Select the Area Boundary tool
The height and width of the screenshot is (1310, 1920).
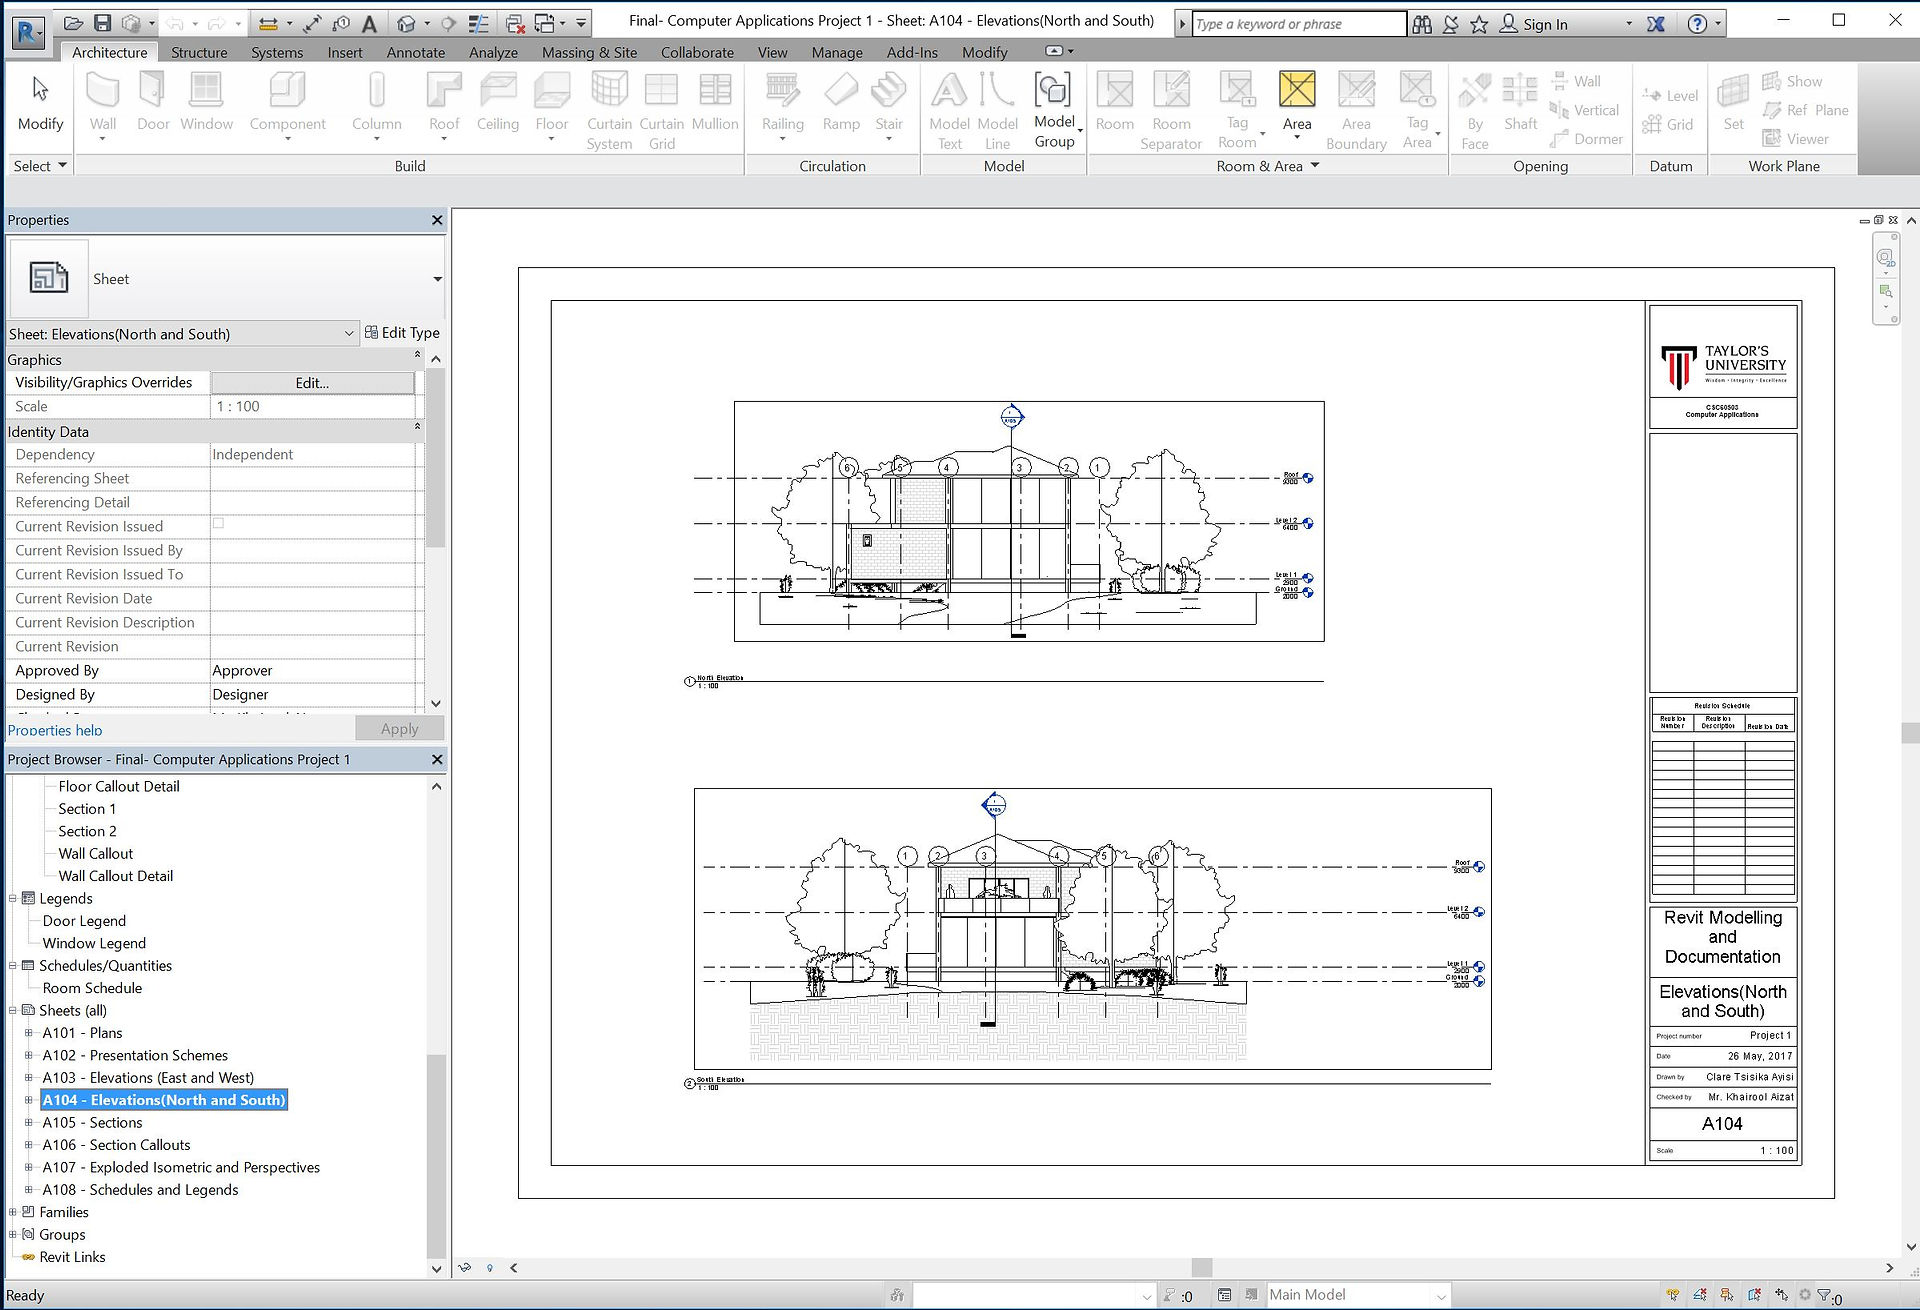(1356, 110)
